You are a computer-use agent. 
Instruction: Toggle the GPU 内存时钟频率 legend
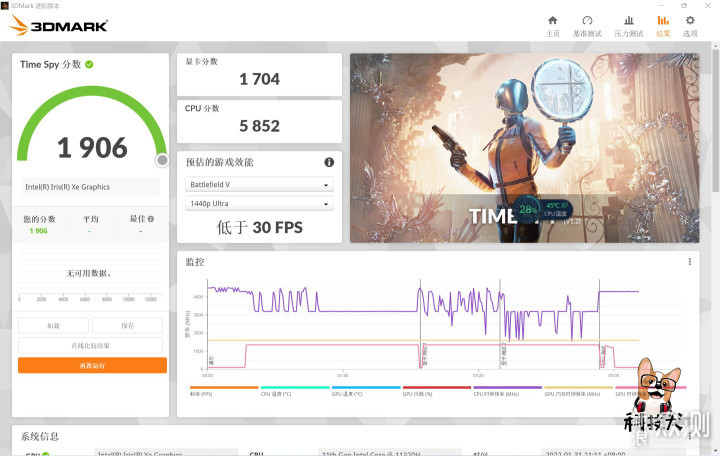[x=579, y=391]
